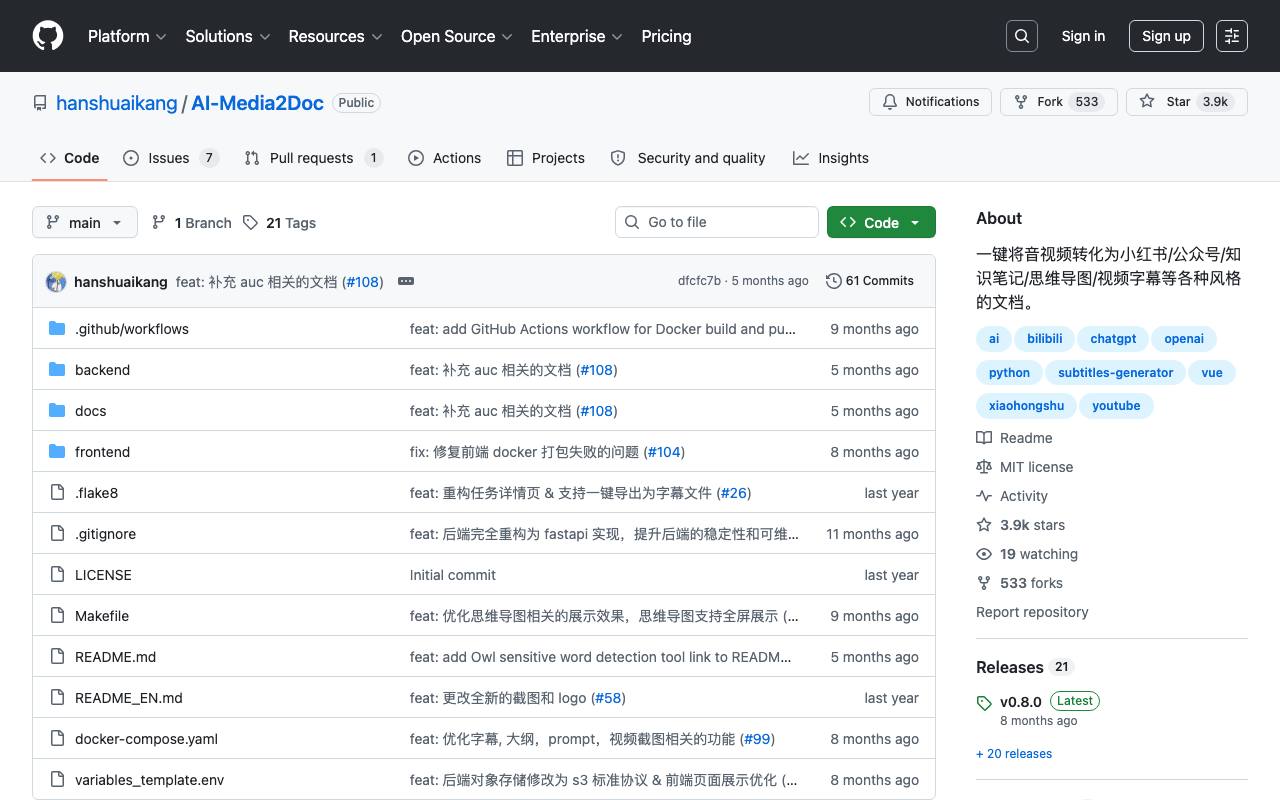
Task: Open the Pricing link
Action: [666, 36]
